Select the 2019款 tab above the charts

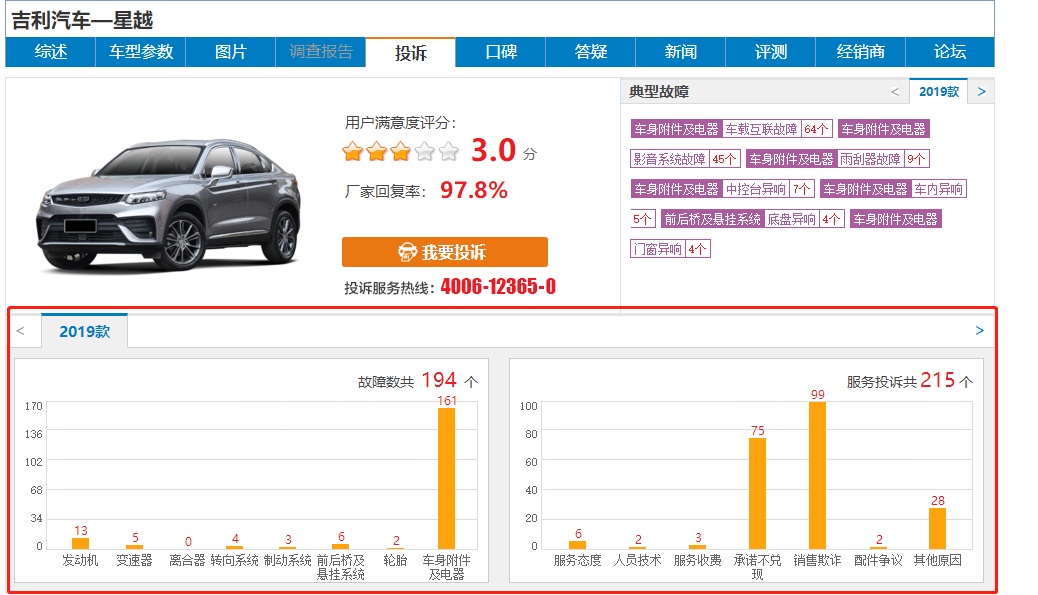point(84,331)
